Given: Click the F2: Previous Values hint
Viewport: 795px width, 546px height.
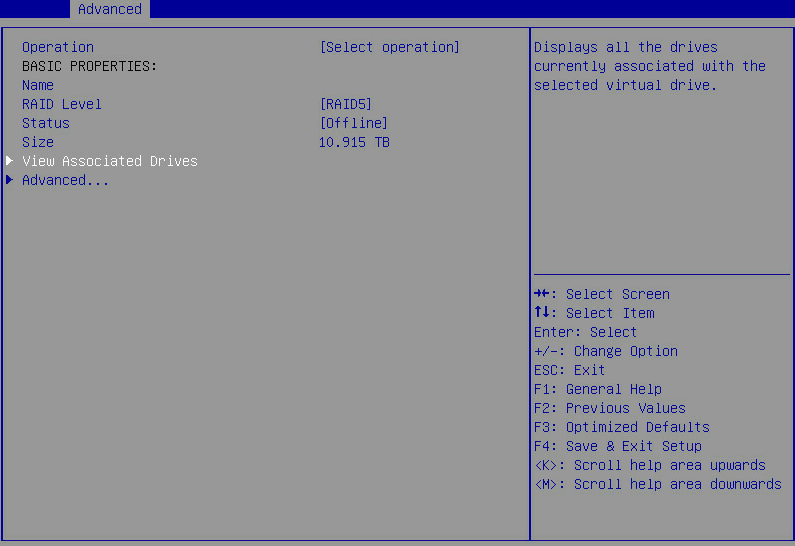Looking at the screenshot, I should (x=609, y=408).
